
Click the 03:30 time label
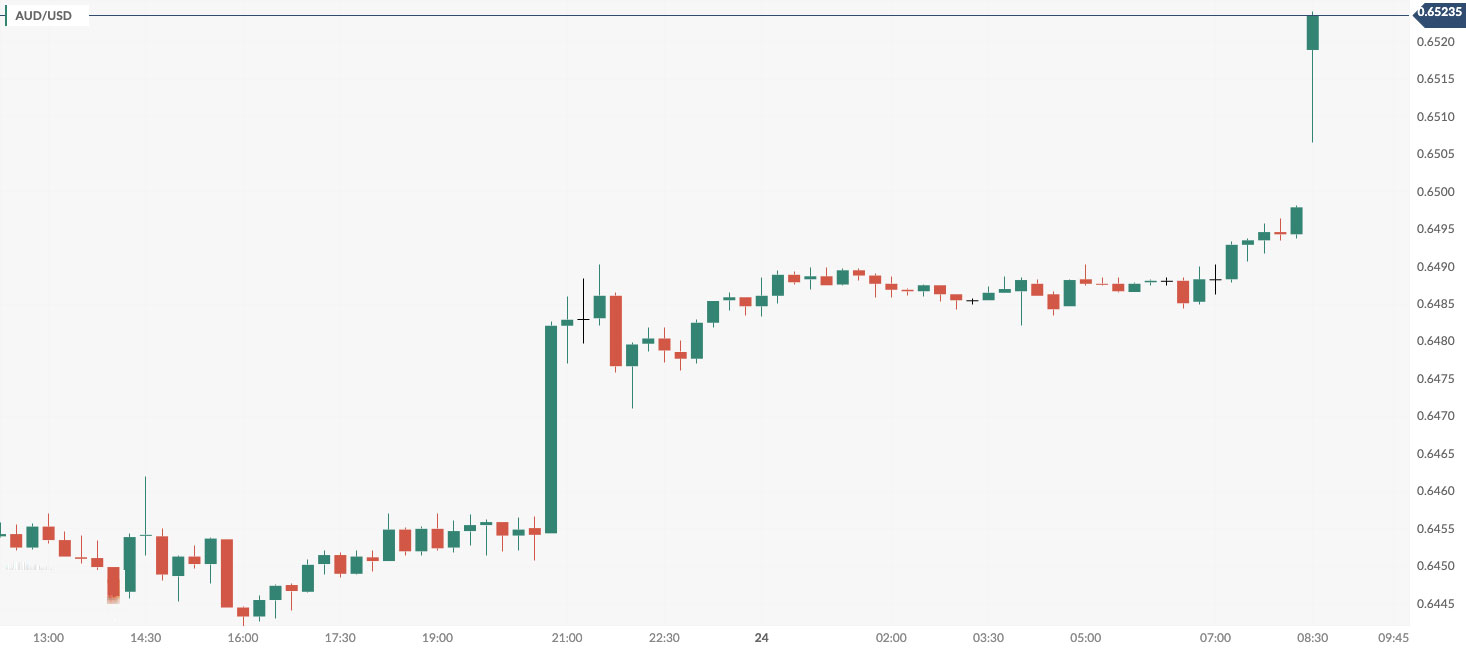[x=988, y=638]
